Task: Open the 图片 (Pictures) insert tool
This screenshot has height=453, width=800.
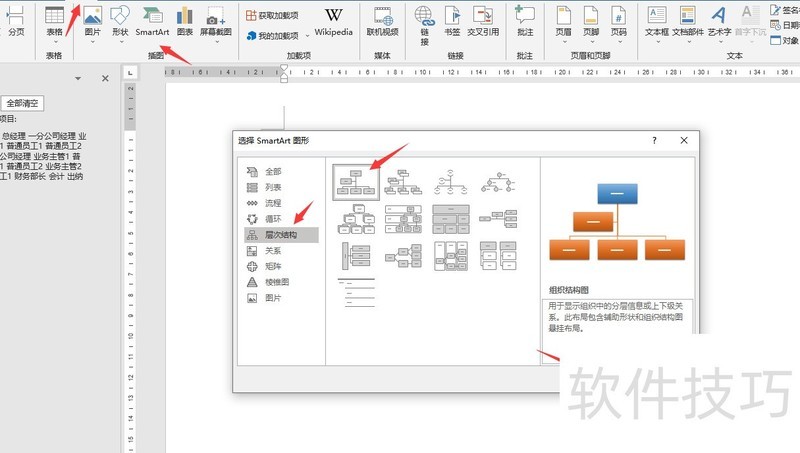Action: click(x=92, y=21)
